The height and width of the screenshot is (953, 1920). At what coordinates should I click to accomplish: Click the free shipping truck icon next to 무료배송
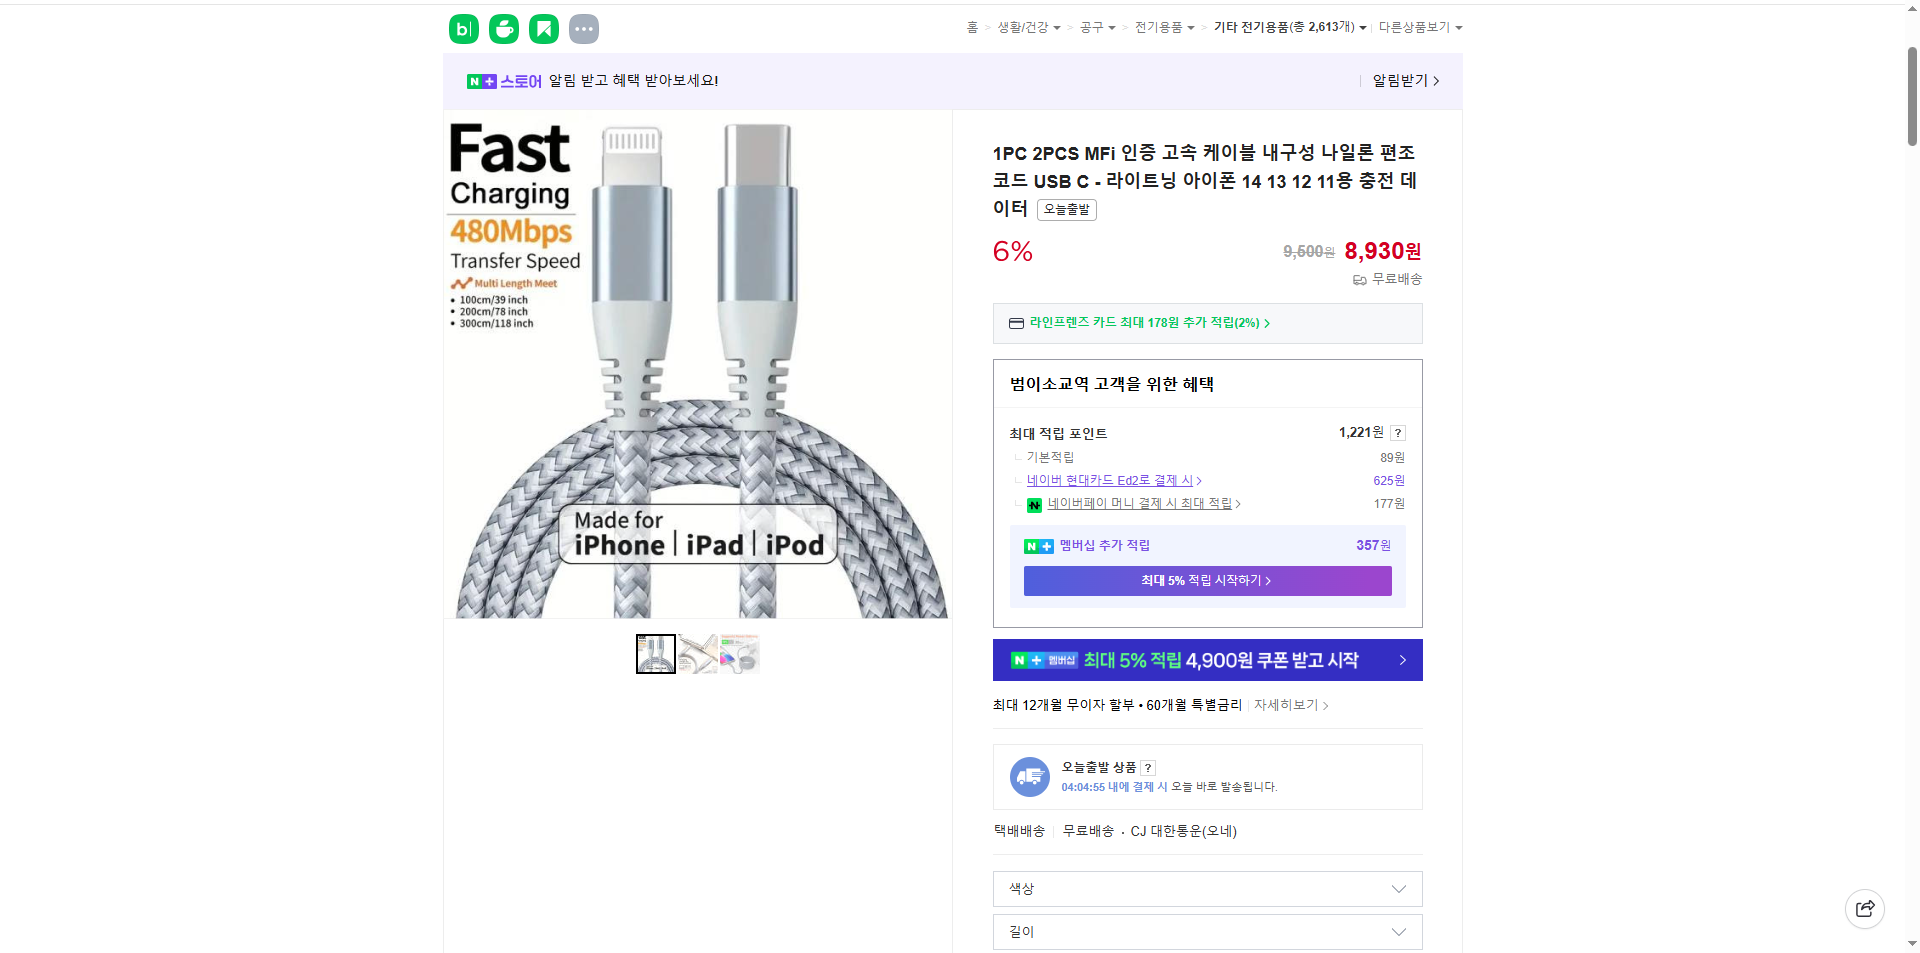pyautogui.click(x=1359, y=280)
